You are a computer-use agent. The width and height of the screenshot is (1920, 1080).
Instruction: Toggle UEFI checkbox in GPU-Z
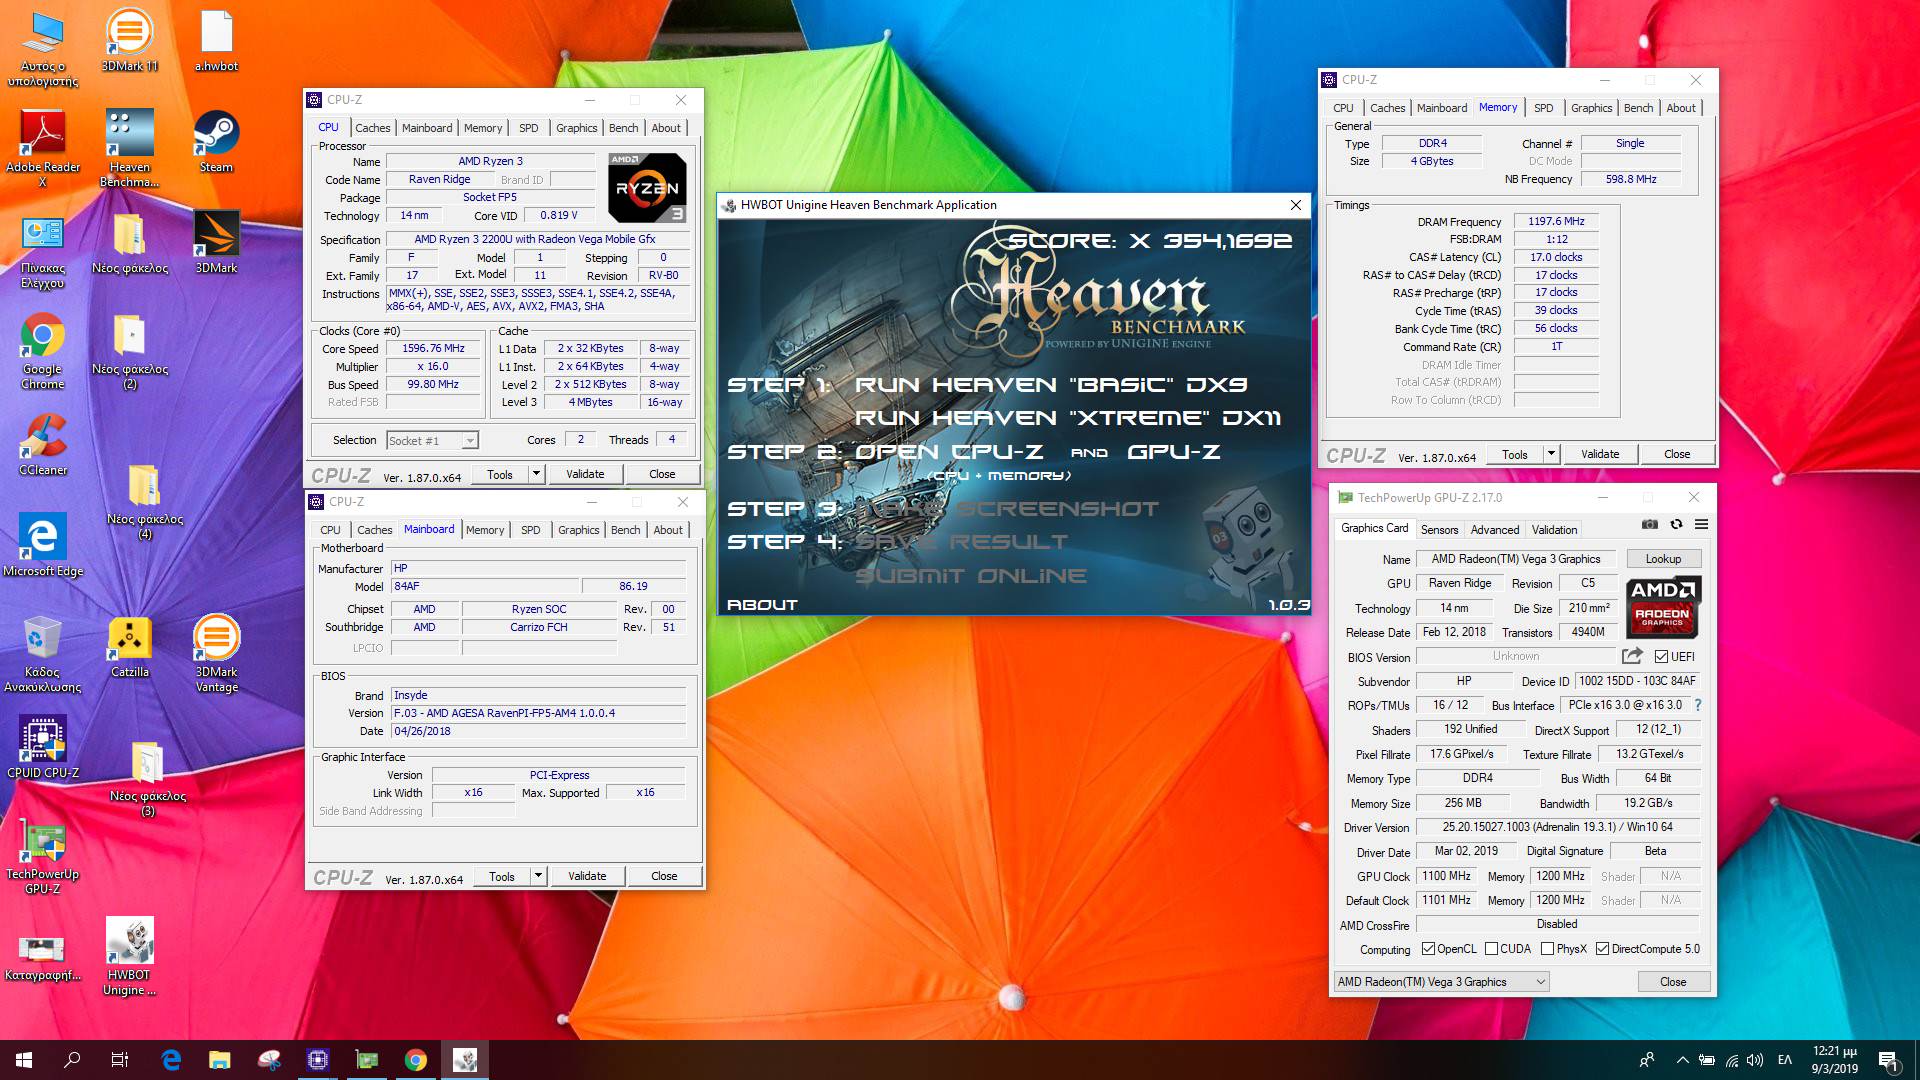(x=1661, y=657)
